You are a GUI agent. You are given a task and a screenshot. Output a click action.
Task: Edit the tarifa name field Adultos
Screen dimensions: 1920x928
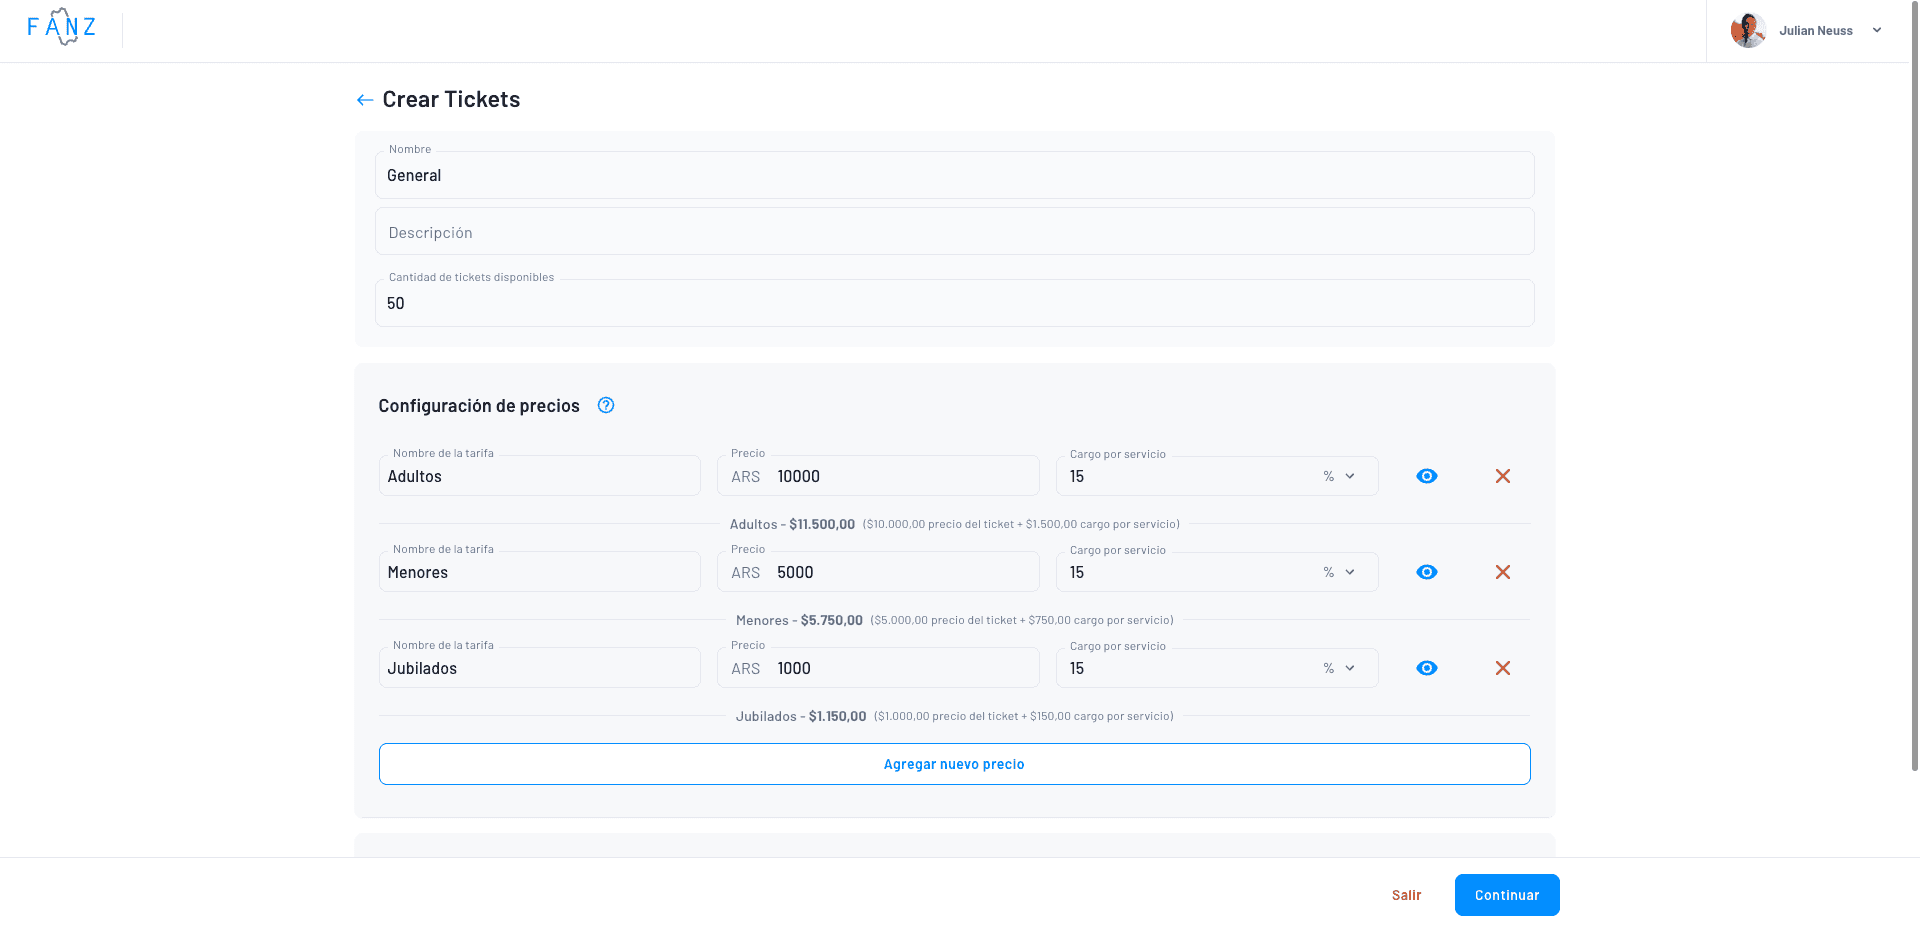[539, 476]
